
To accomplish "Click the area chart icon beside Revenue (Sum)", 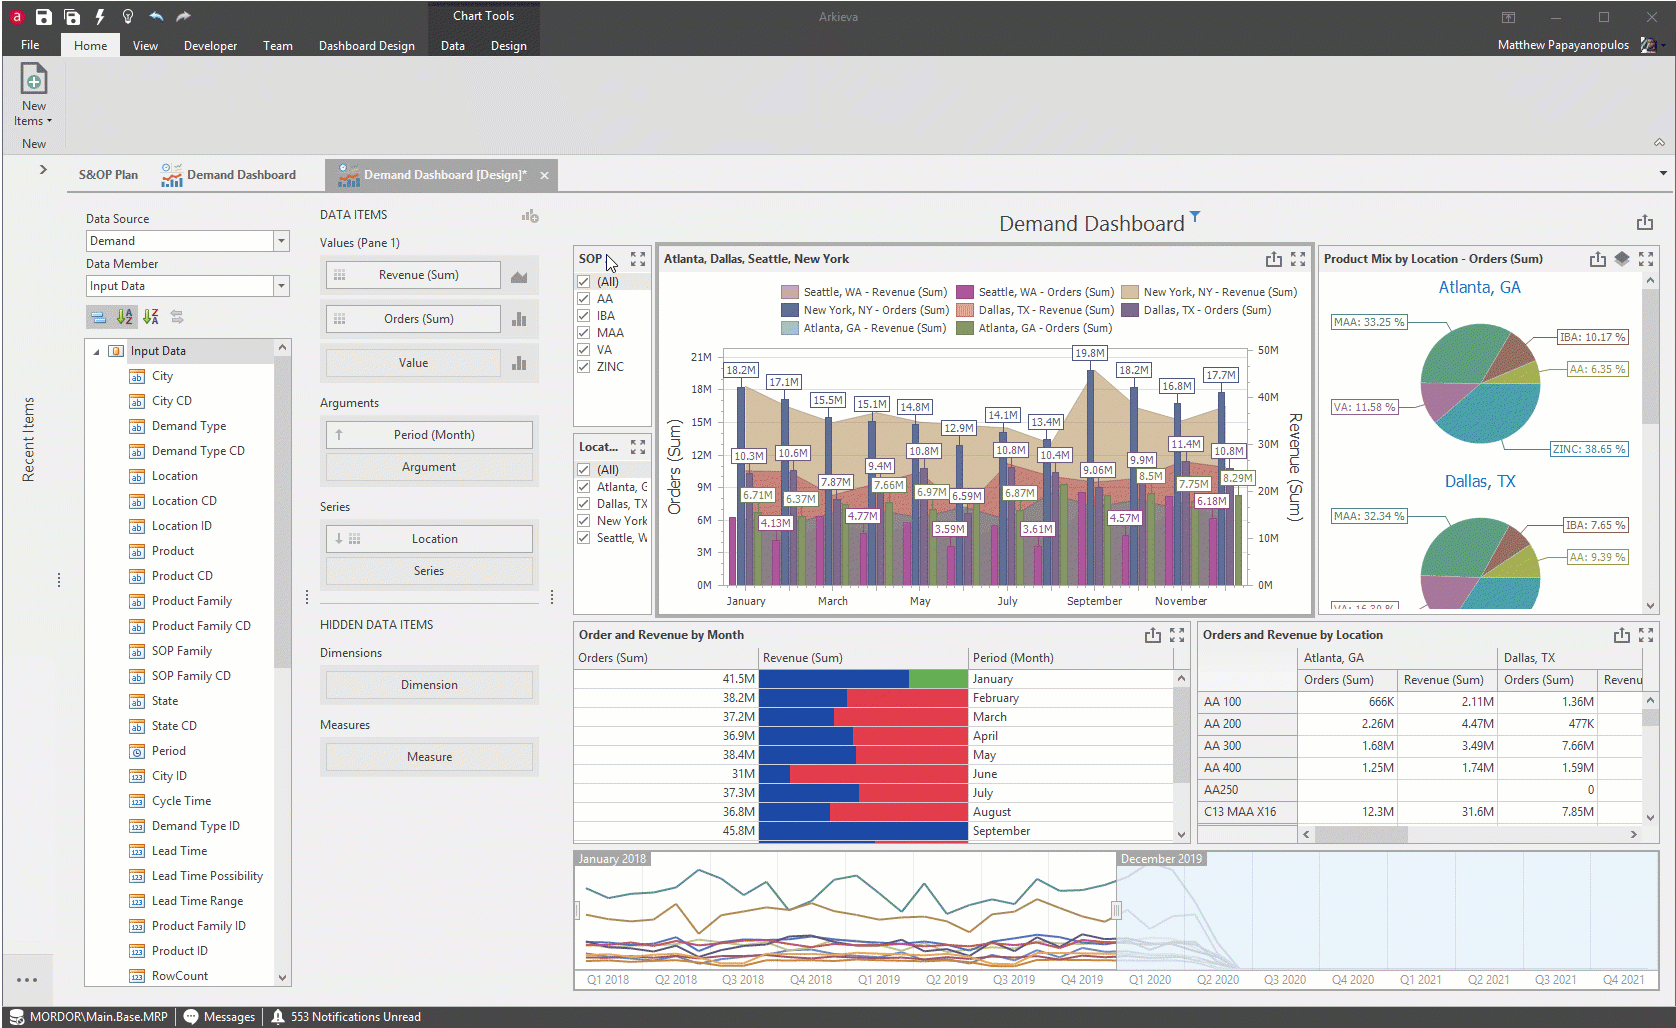I will (x=519, y=276).
